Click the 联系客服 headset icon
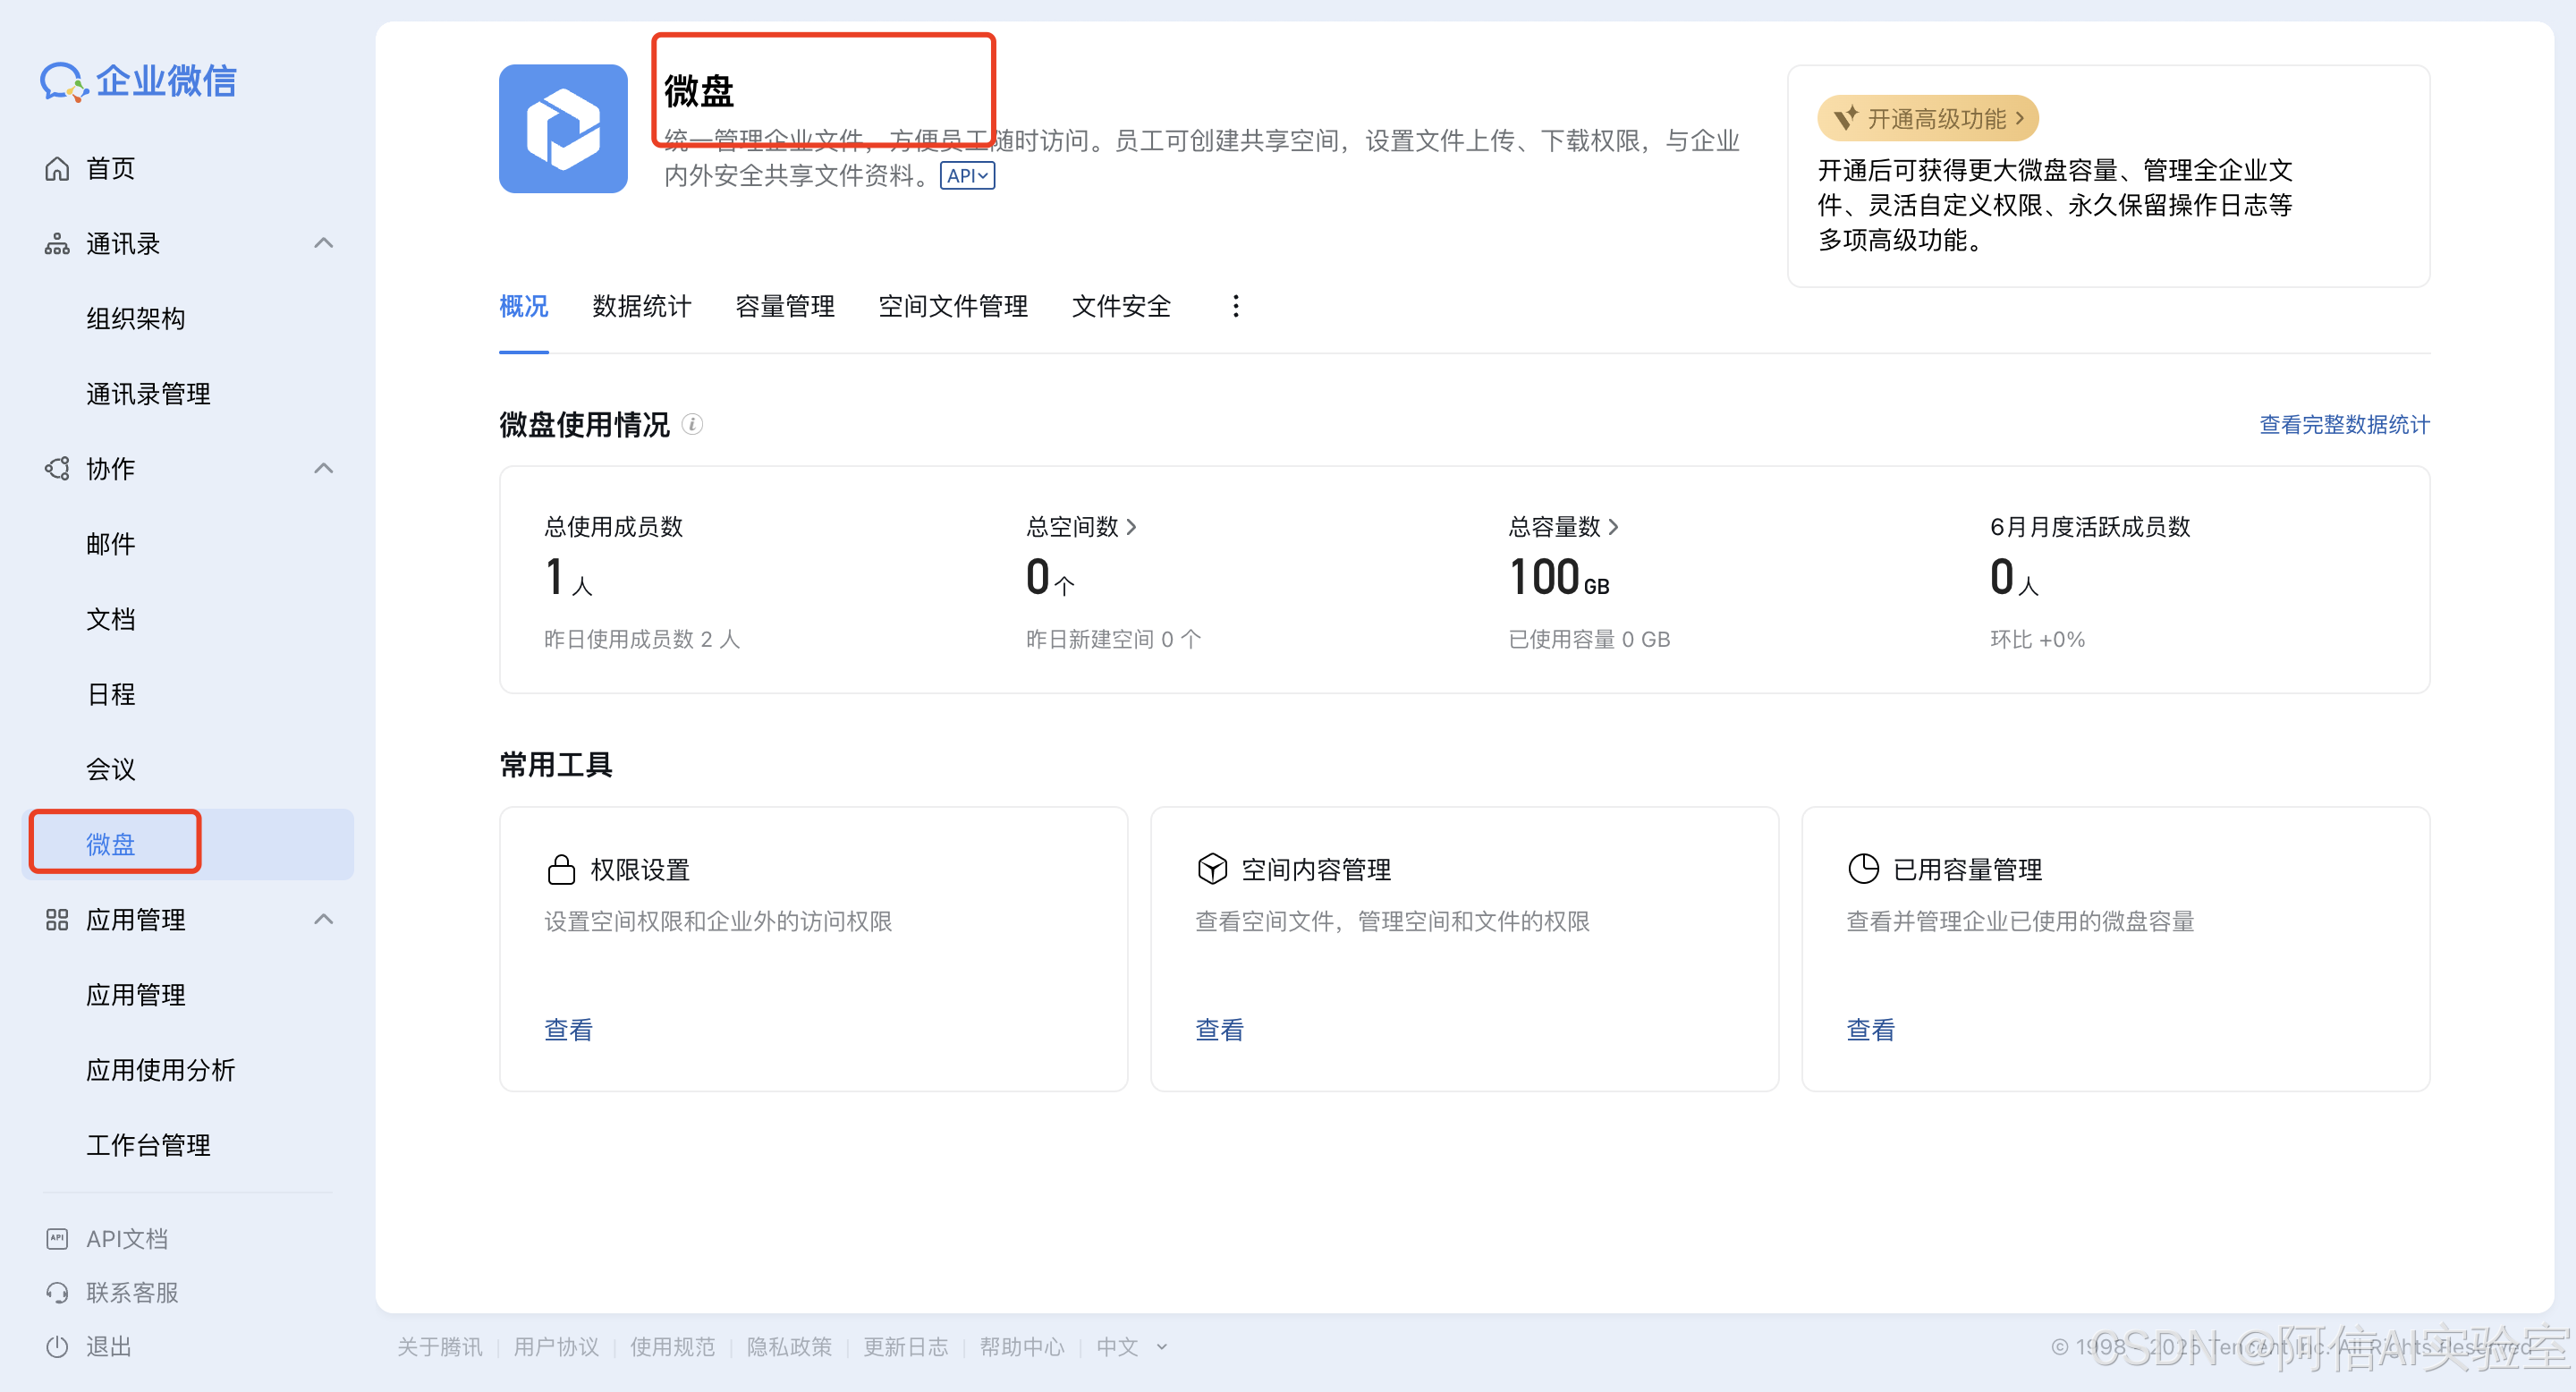 [57, 1293]
